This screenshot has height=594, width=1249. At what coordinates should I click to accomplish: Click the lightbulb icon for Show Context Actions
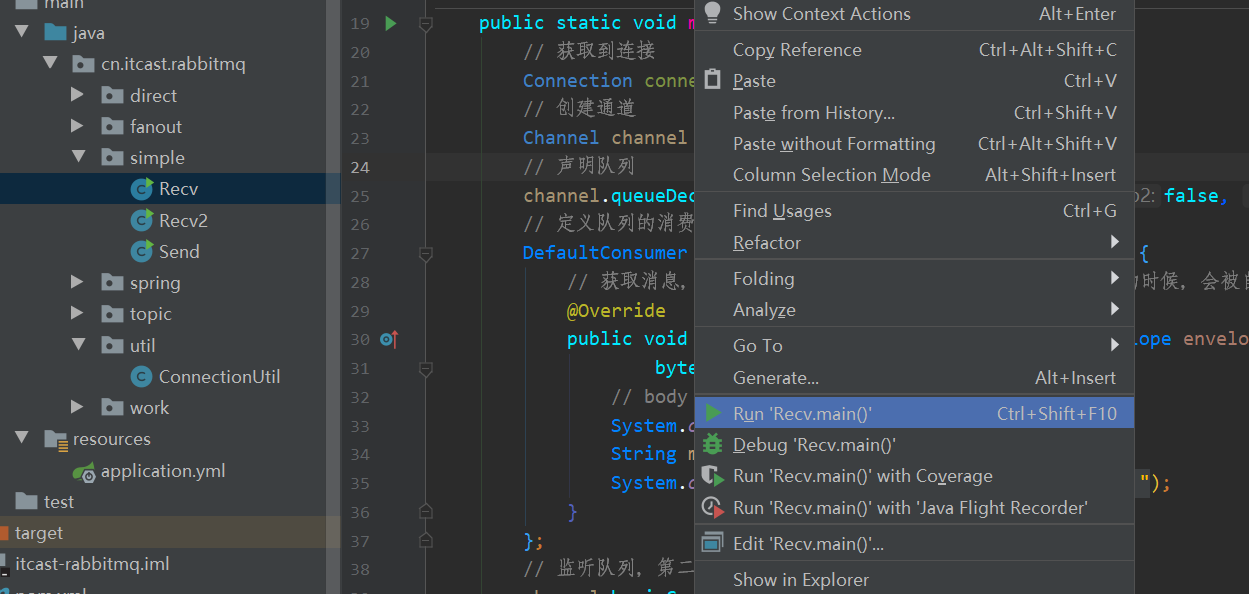pyautogui.click(x=712, y=13)
